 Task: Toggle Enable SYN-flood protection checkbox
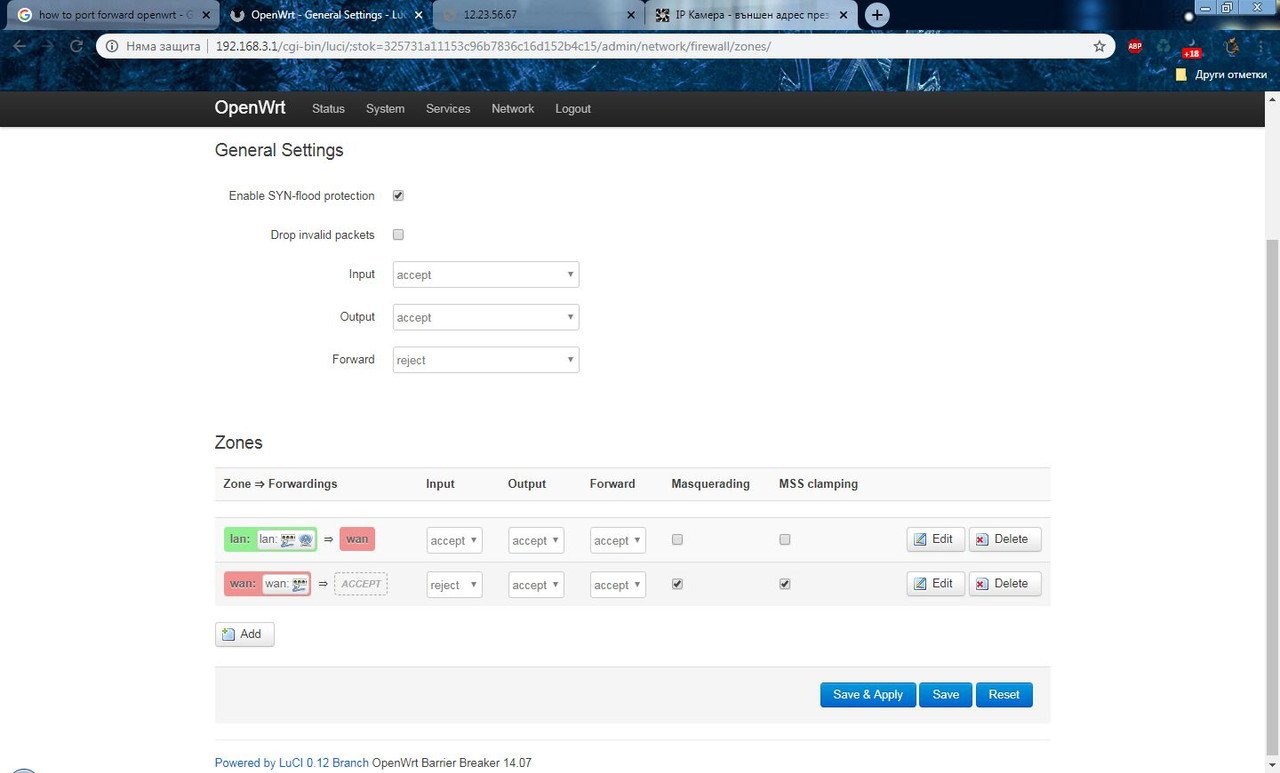[x=398, y=196]
